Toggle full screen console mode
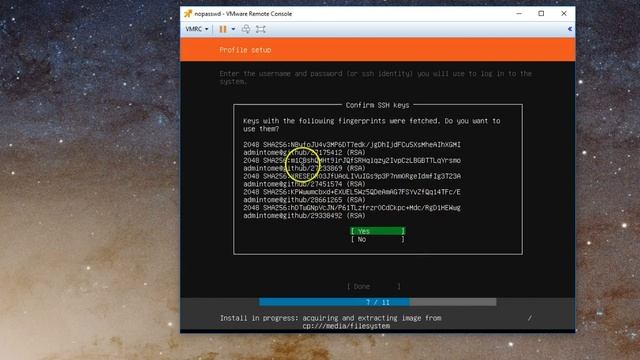640x360 pixels. tap(261, 29)
